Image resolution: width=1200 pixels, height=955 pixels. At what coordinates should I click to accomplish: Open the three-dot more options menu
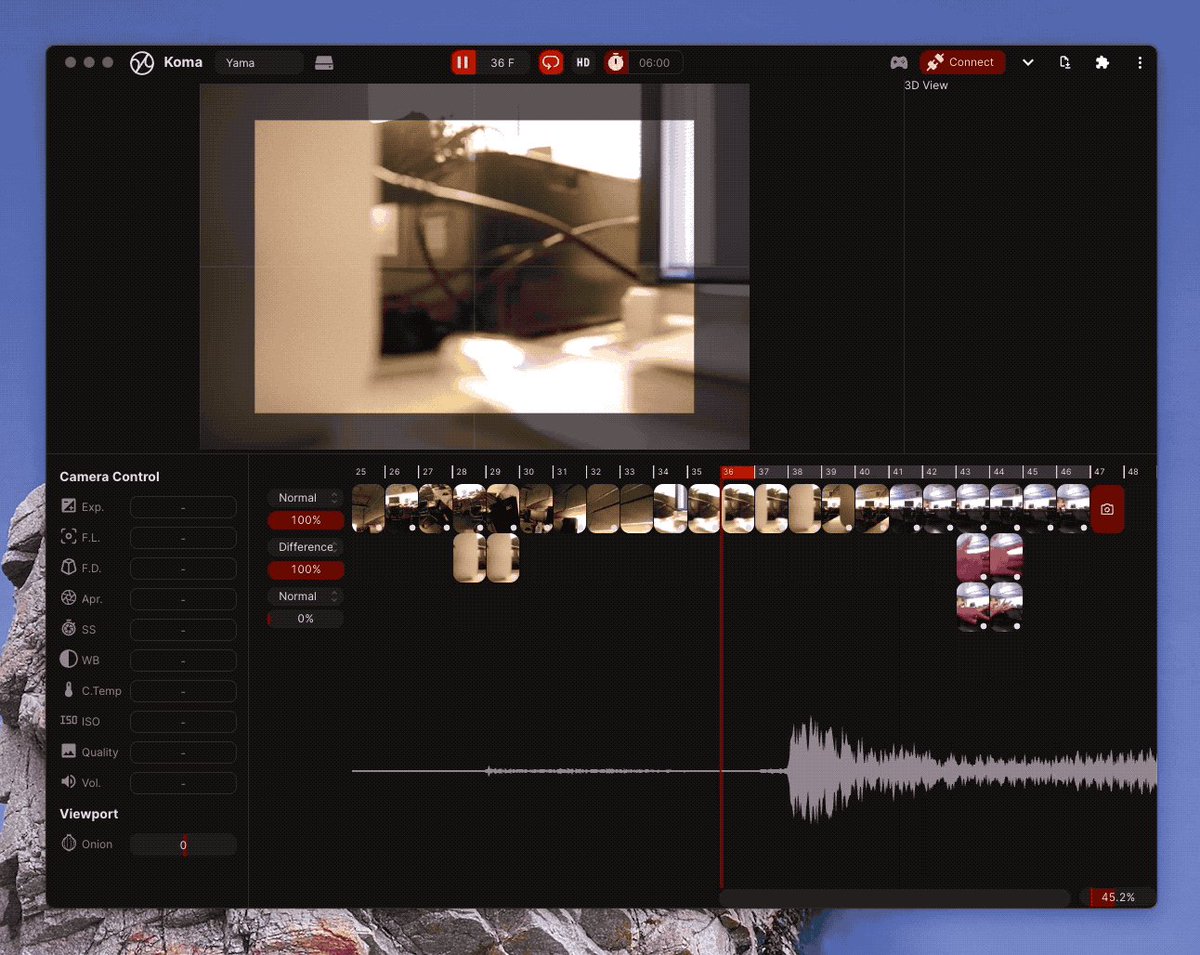pos(1140,63)
